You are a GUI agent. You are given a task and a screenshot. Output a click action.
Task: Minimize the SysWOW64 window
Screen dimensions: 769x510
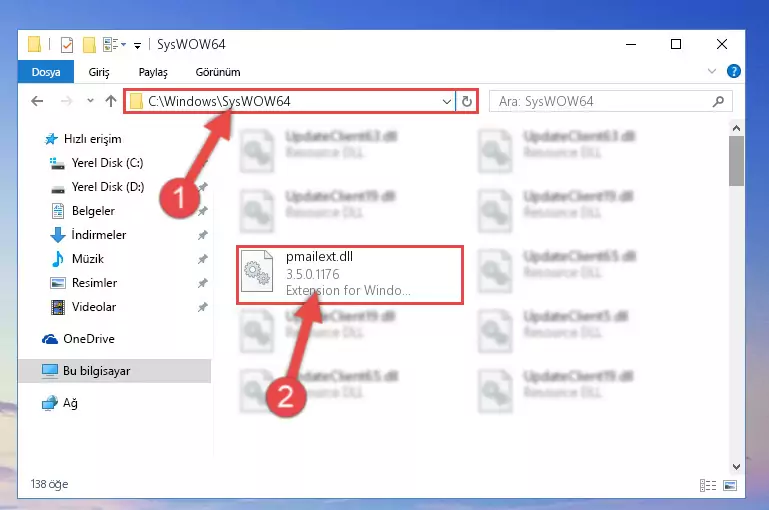pyautogui.click(x=631, y=45)
